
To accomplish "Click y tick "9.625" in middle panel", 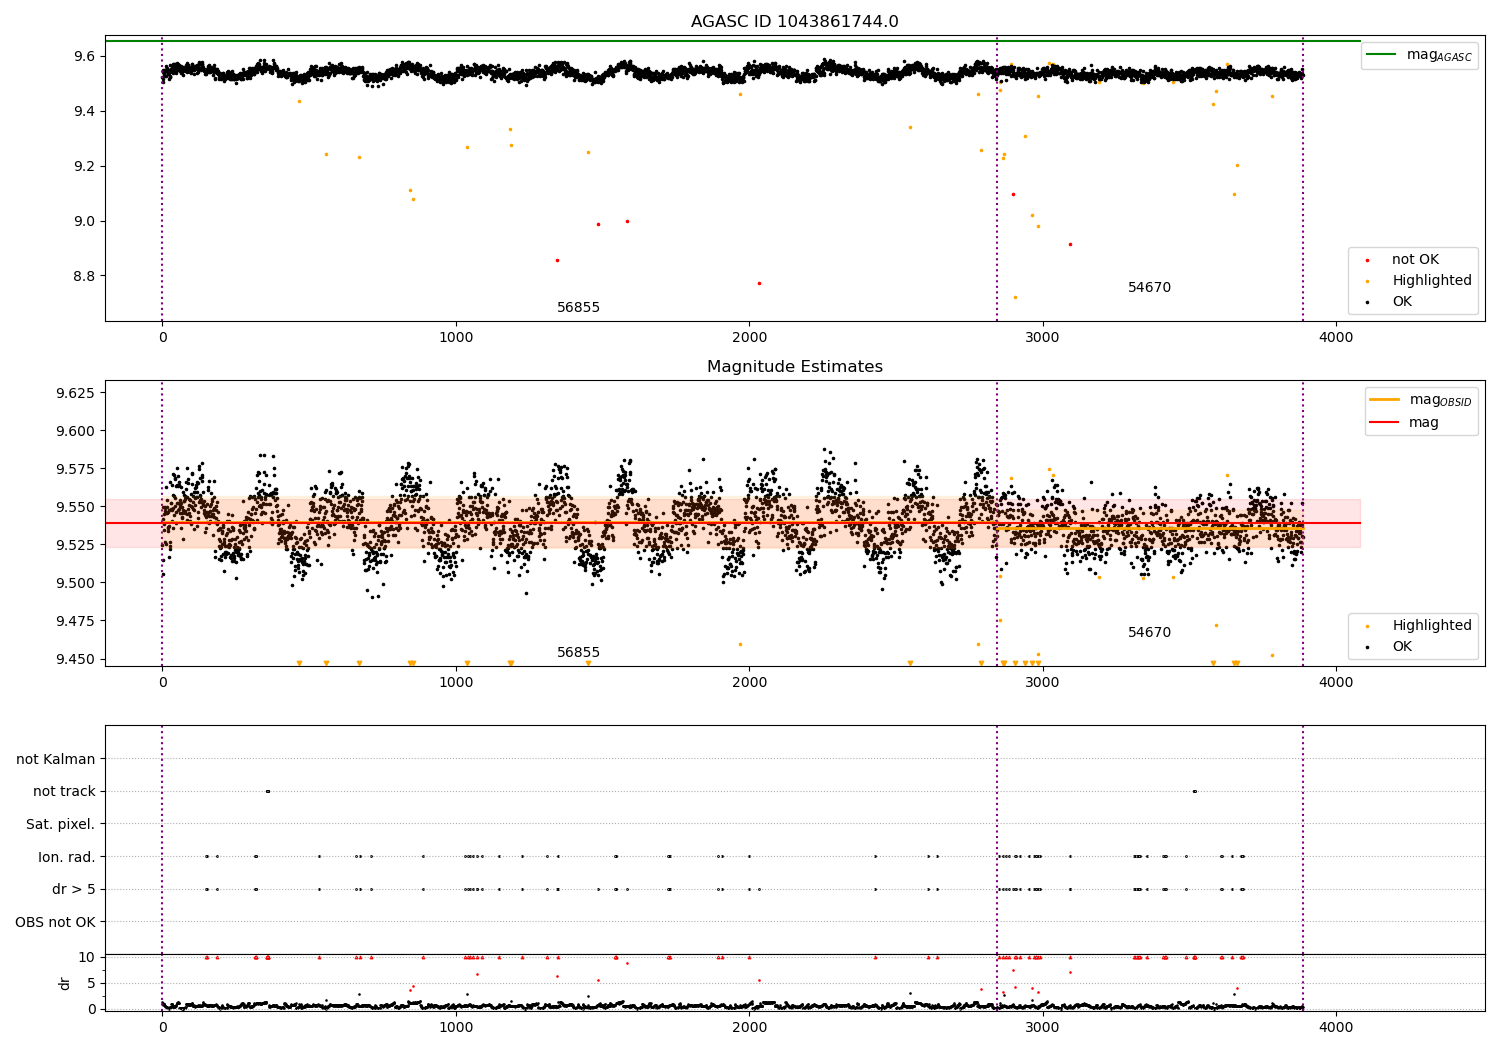I will pos(75,393).
